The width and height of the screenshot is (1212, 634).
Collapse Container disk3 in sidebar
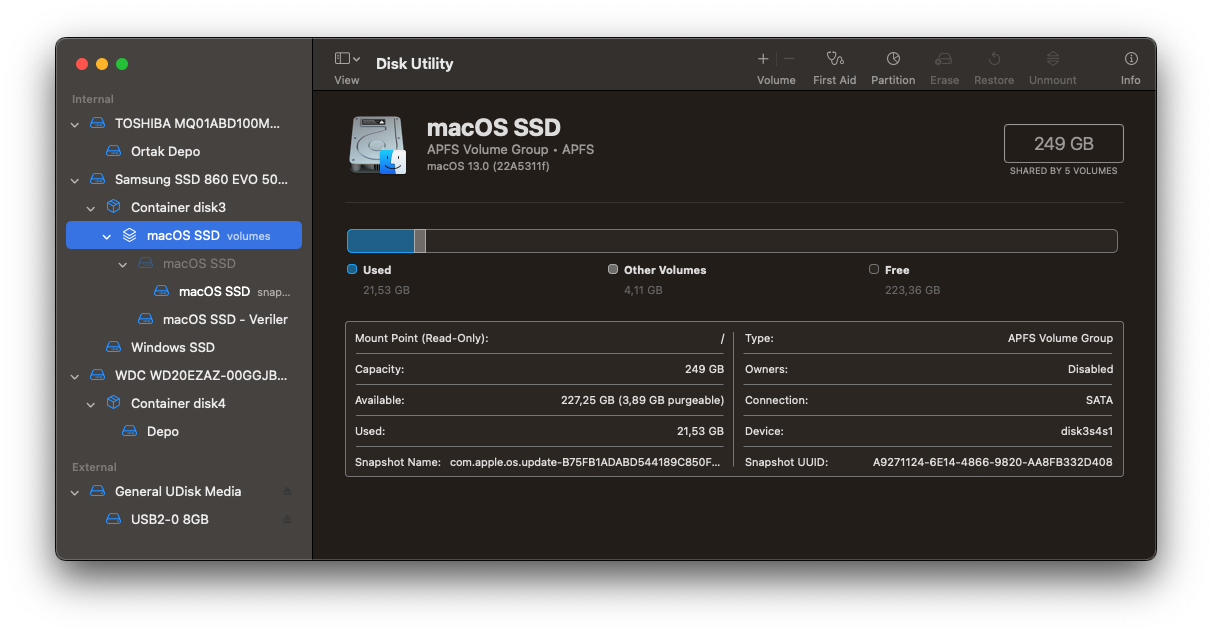coord(91,207)
